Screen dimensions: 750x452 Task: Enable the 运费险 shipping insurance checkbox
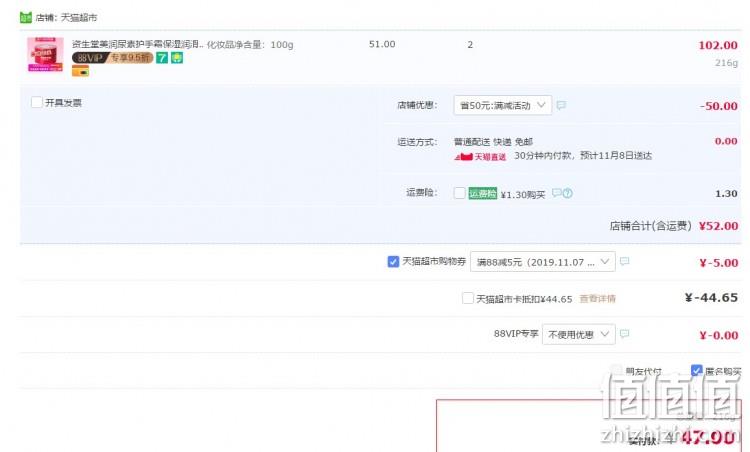(x=459, y=193)
